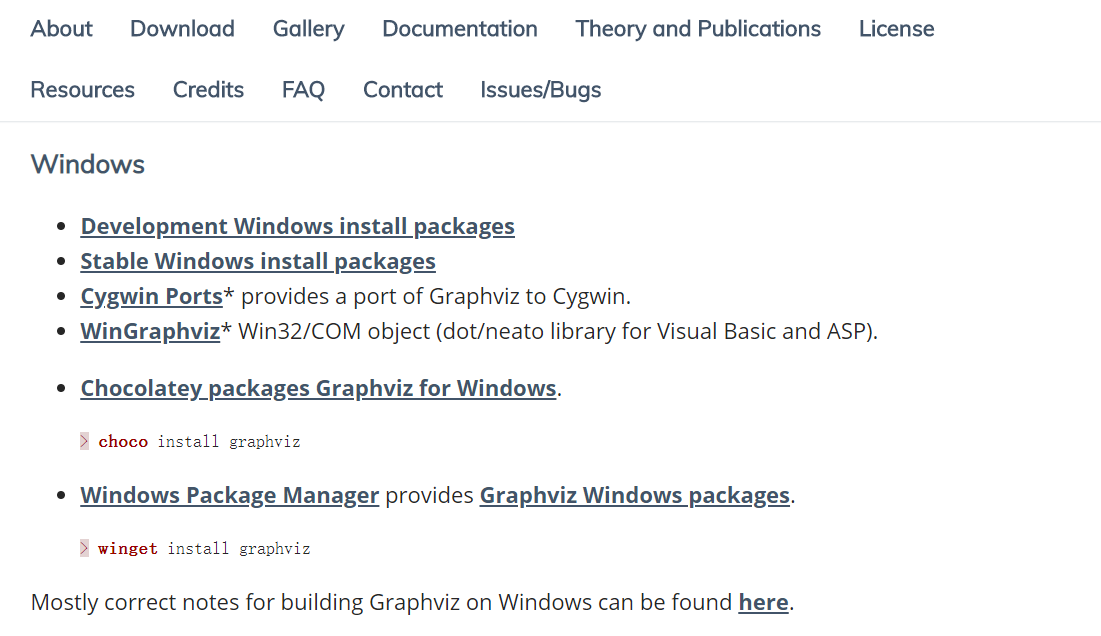Open the Download page
1101x636 pixels.
pyautogui.click(x=182, y=29)
